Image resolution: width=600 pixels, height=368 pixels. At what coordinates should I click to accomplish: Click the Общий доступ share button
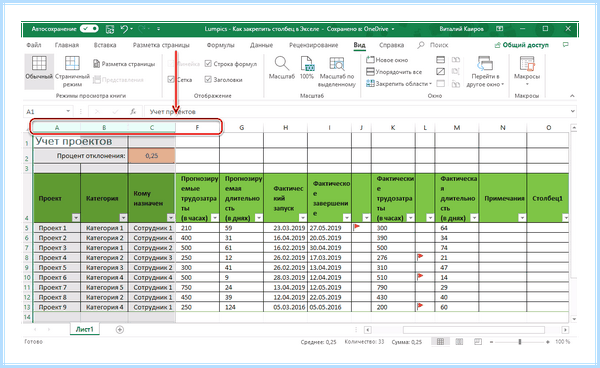point(522,45)
